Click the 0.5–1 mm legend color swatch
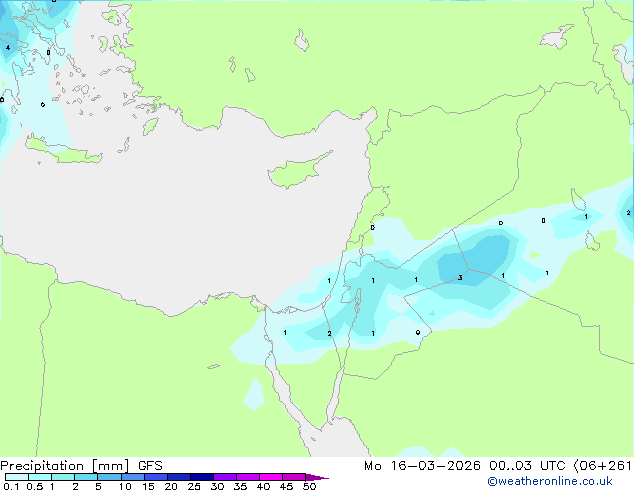This screenshot has width=634, height=490. tap(40, 477)
